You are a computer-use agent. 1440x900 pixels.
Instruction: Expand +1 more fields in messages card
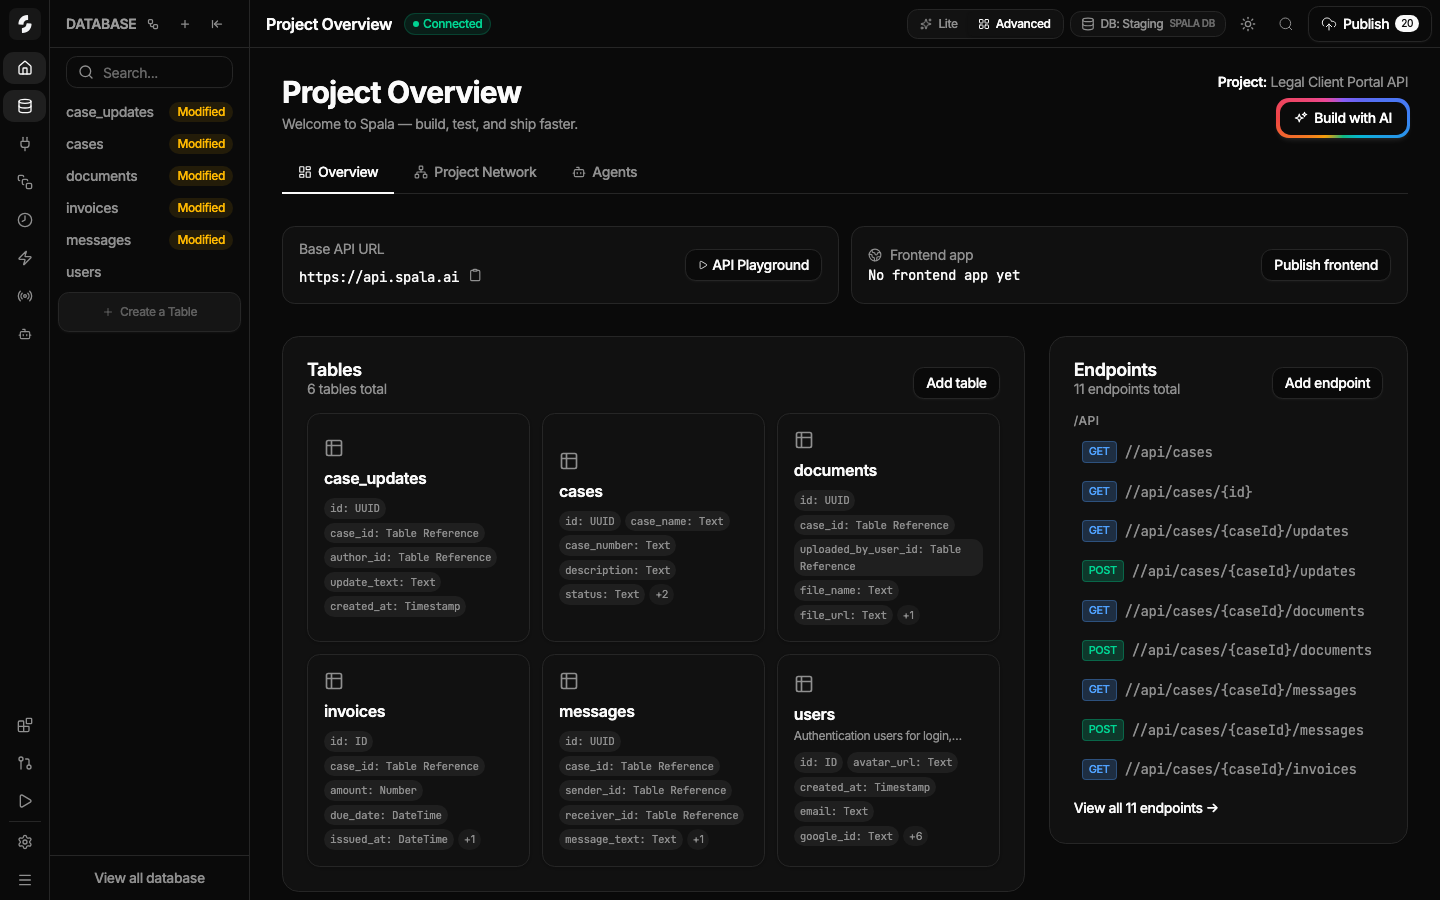coord(698,839)
